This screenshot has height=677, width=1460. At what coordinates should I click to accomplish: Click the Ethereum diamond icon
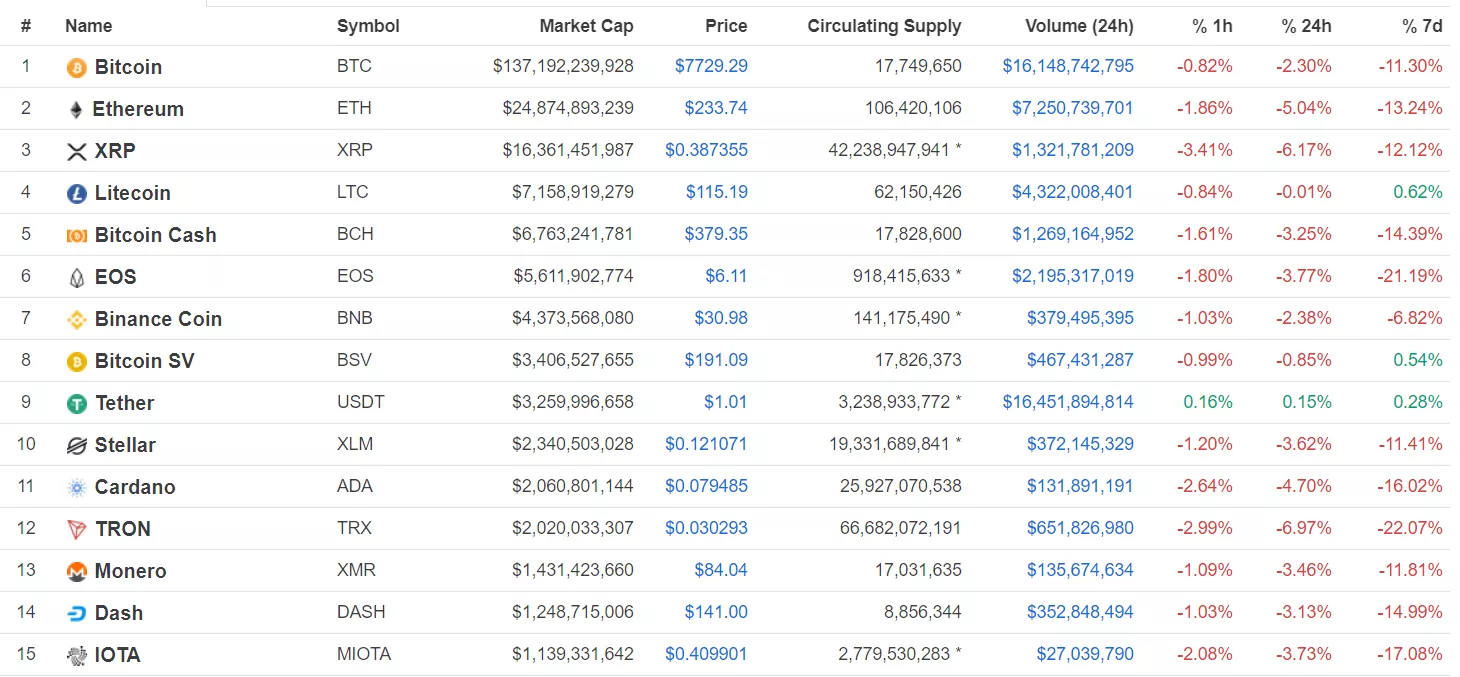coord(76,109)
